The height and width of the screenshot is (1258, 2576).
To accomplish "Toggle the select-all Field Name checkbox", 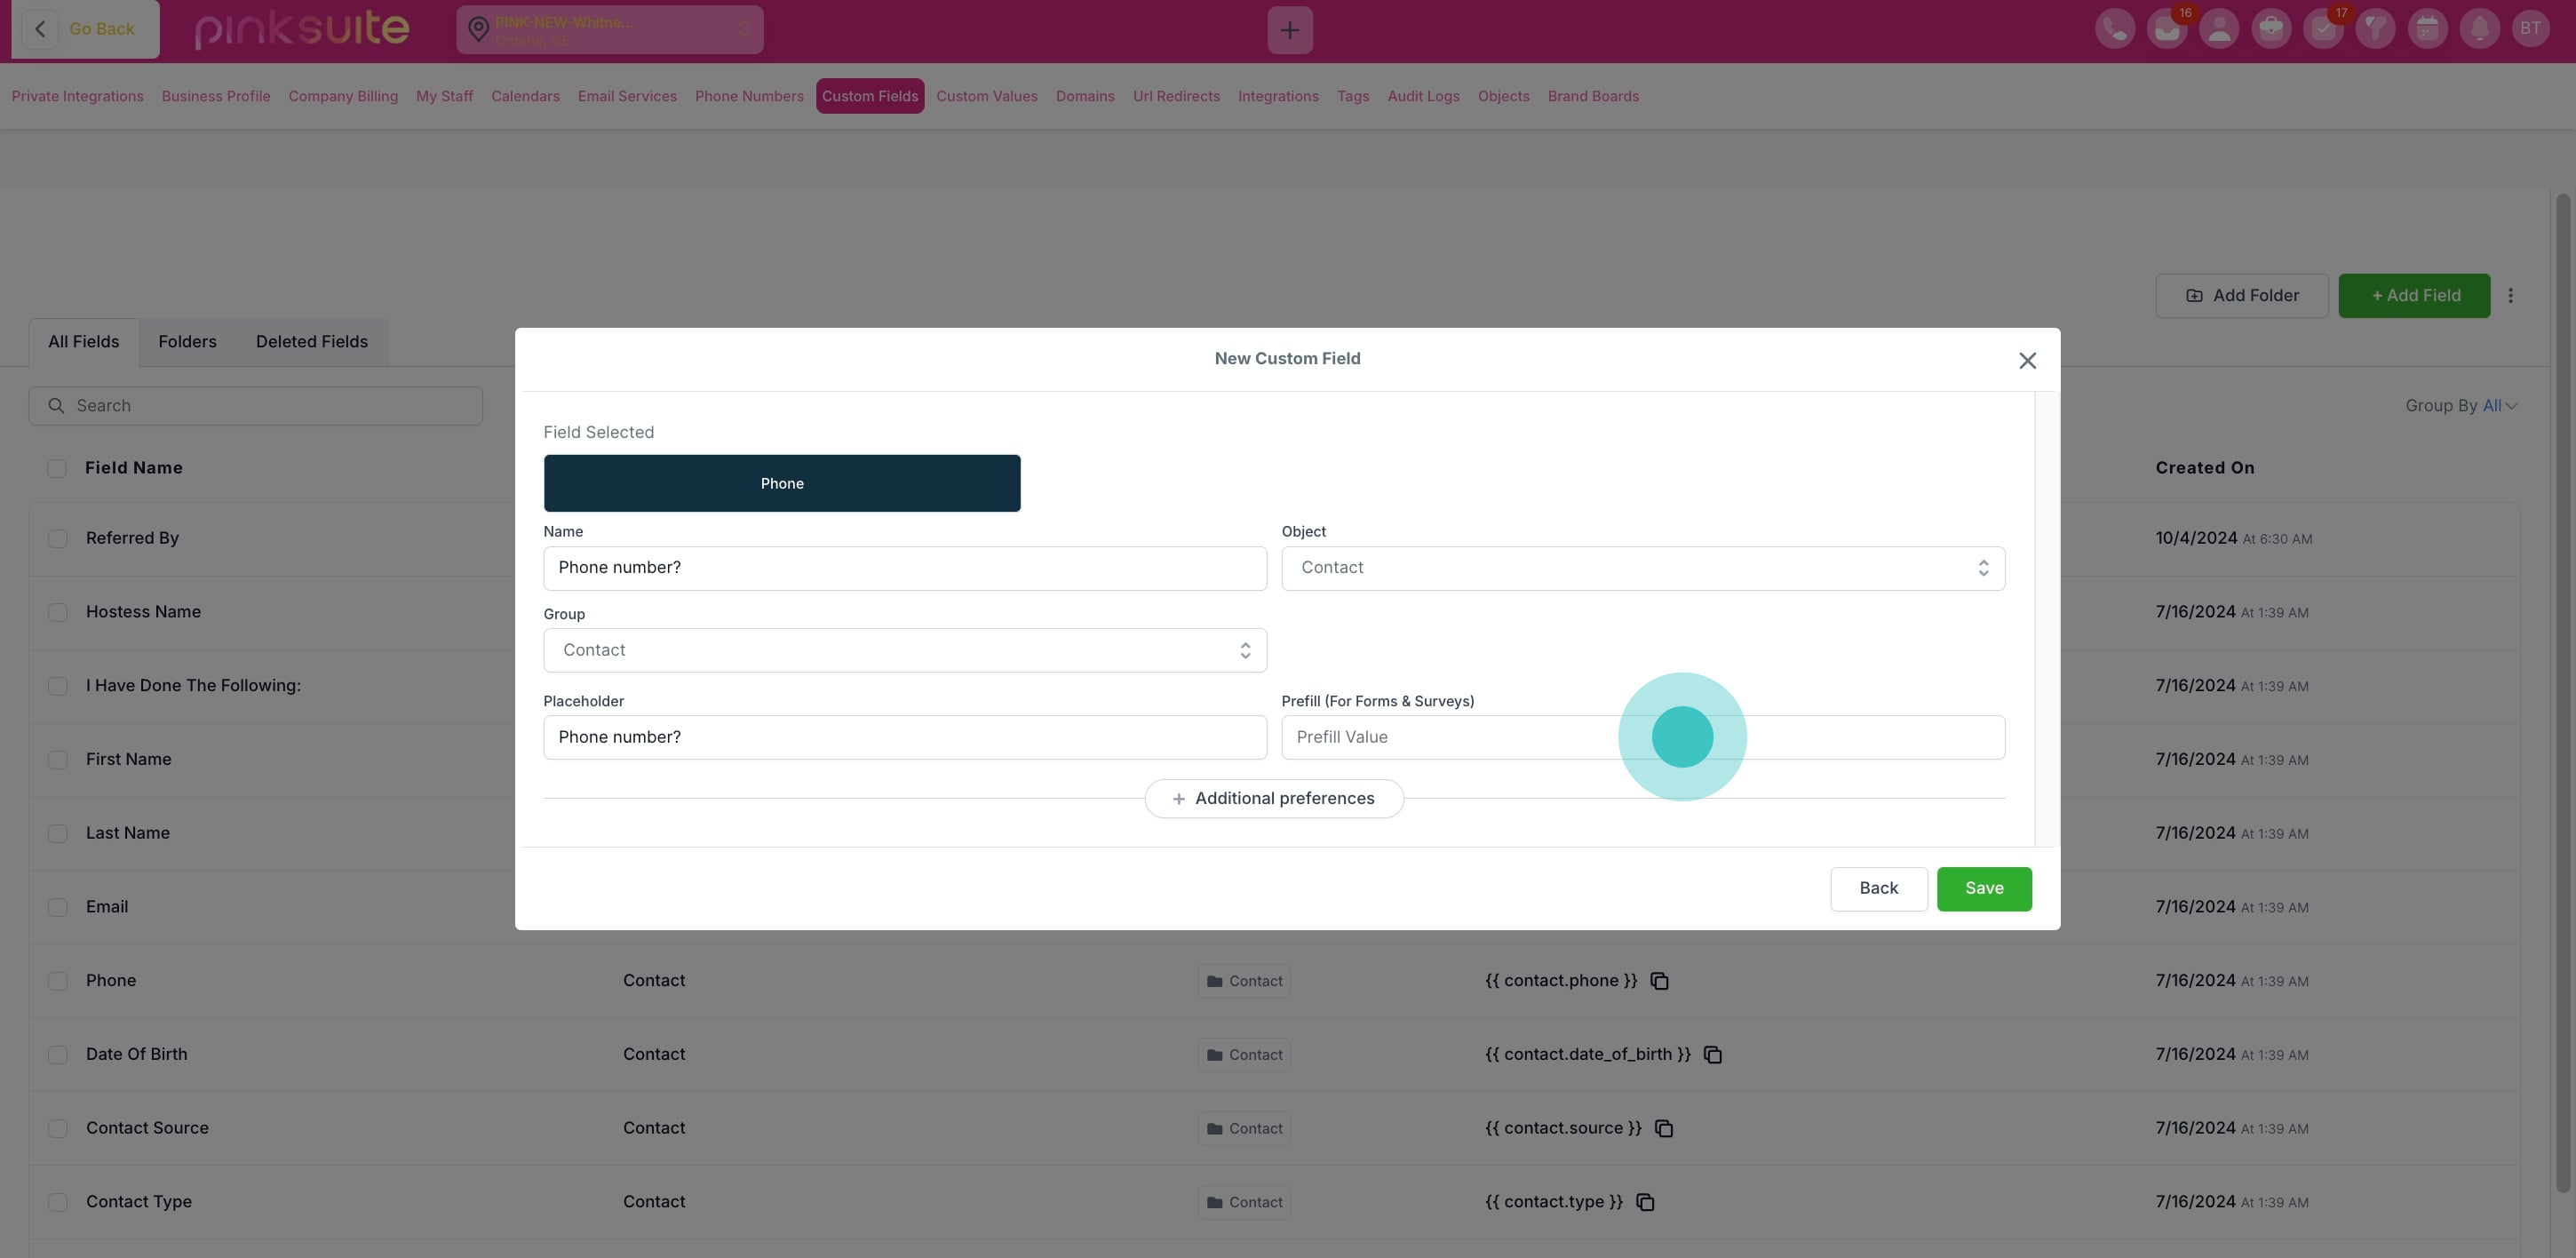I will tap(57, 468).
